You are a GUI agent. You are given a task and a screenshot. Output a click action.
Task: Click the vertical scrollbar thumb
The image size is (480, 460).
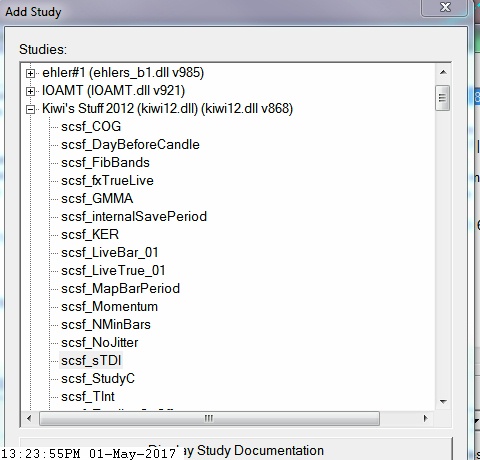(x=443, y=98)
